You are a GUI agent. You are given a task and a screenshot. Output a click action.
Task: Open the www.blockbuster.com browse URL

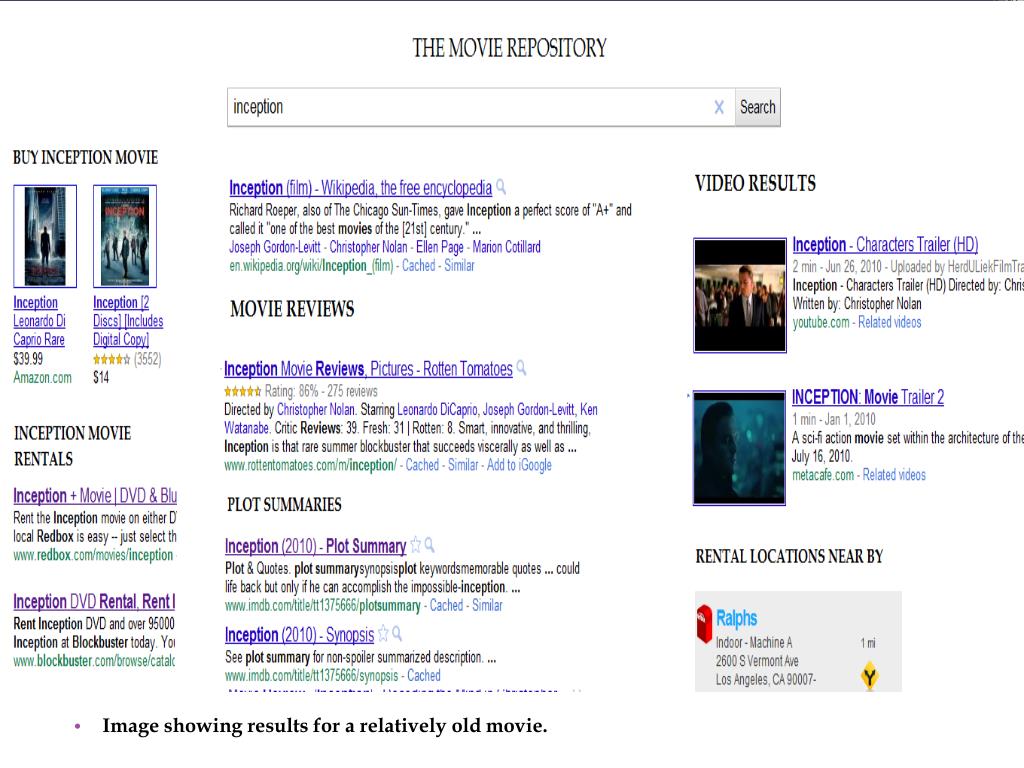click(x=95, y=661)
